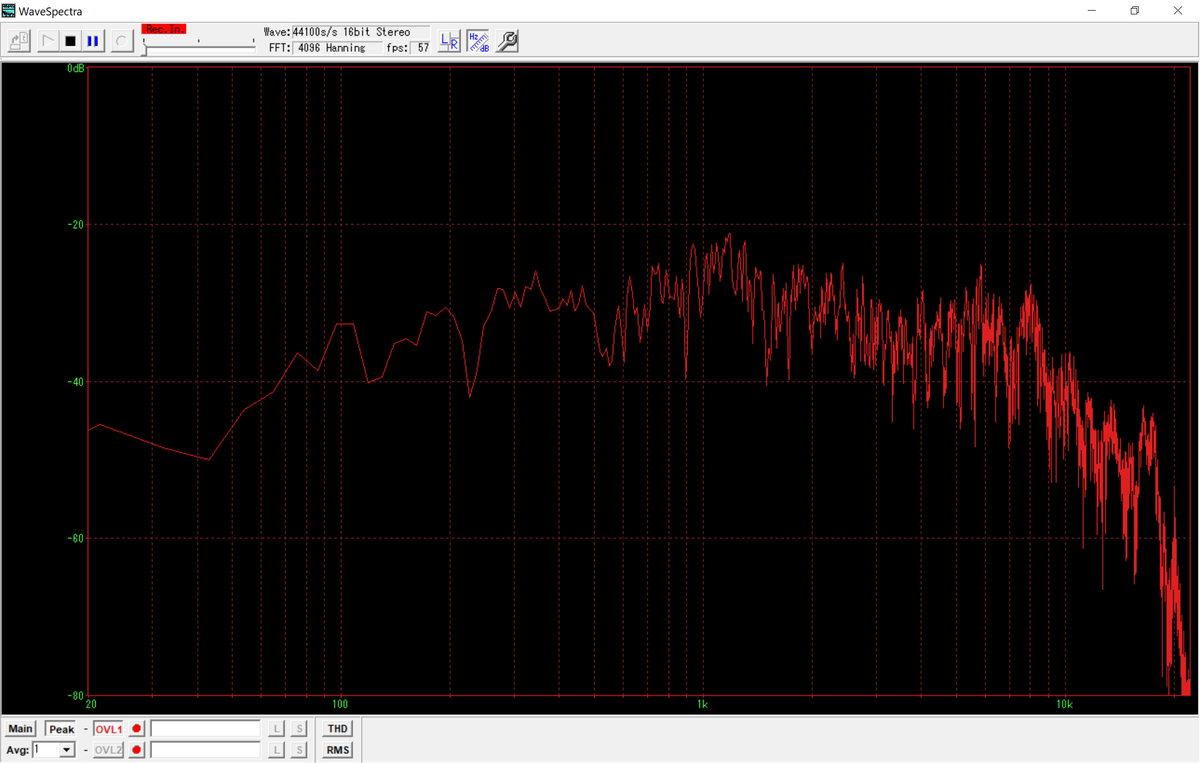1200x763 pixels.
Task: Click the WaveSpectra title bar app icon
Action: 9,10
